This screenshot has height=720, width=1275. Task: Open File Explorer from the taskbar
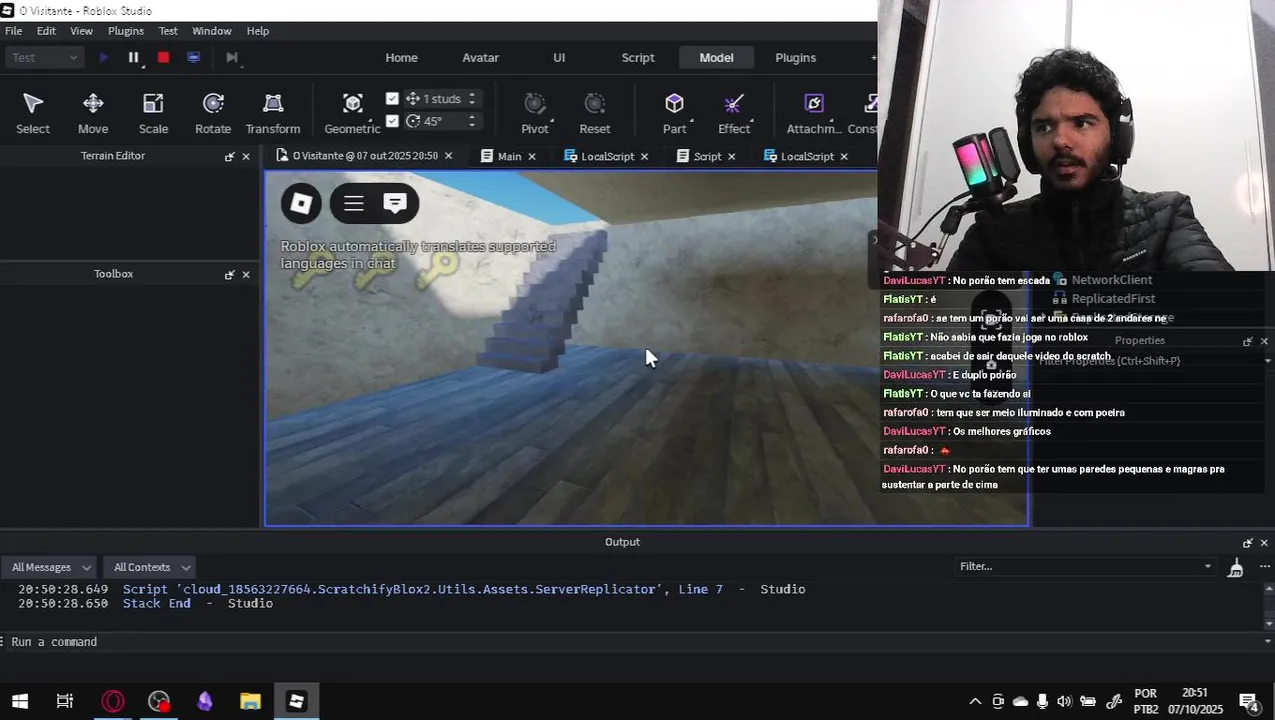tap(251, 701)
